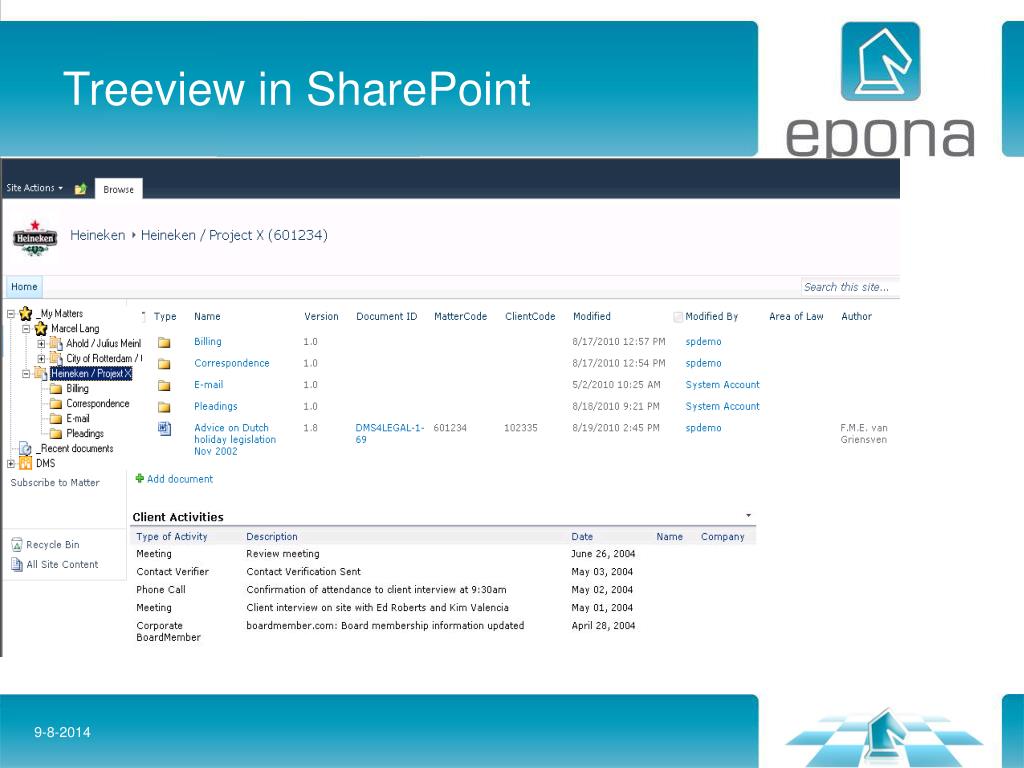Click the _My Matters star icon

(25, 313)
